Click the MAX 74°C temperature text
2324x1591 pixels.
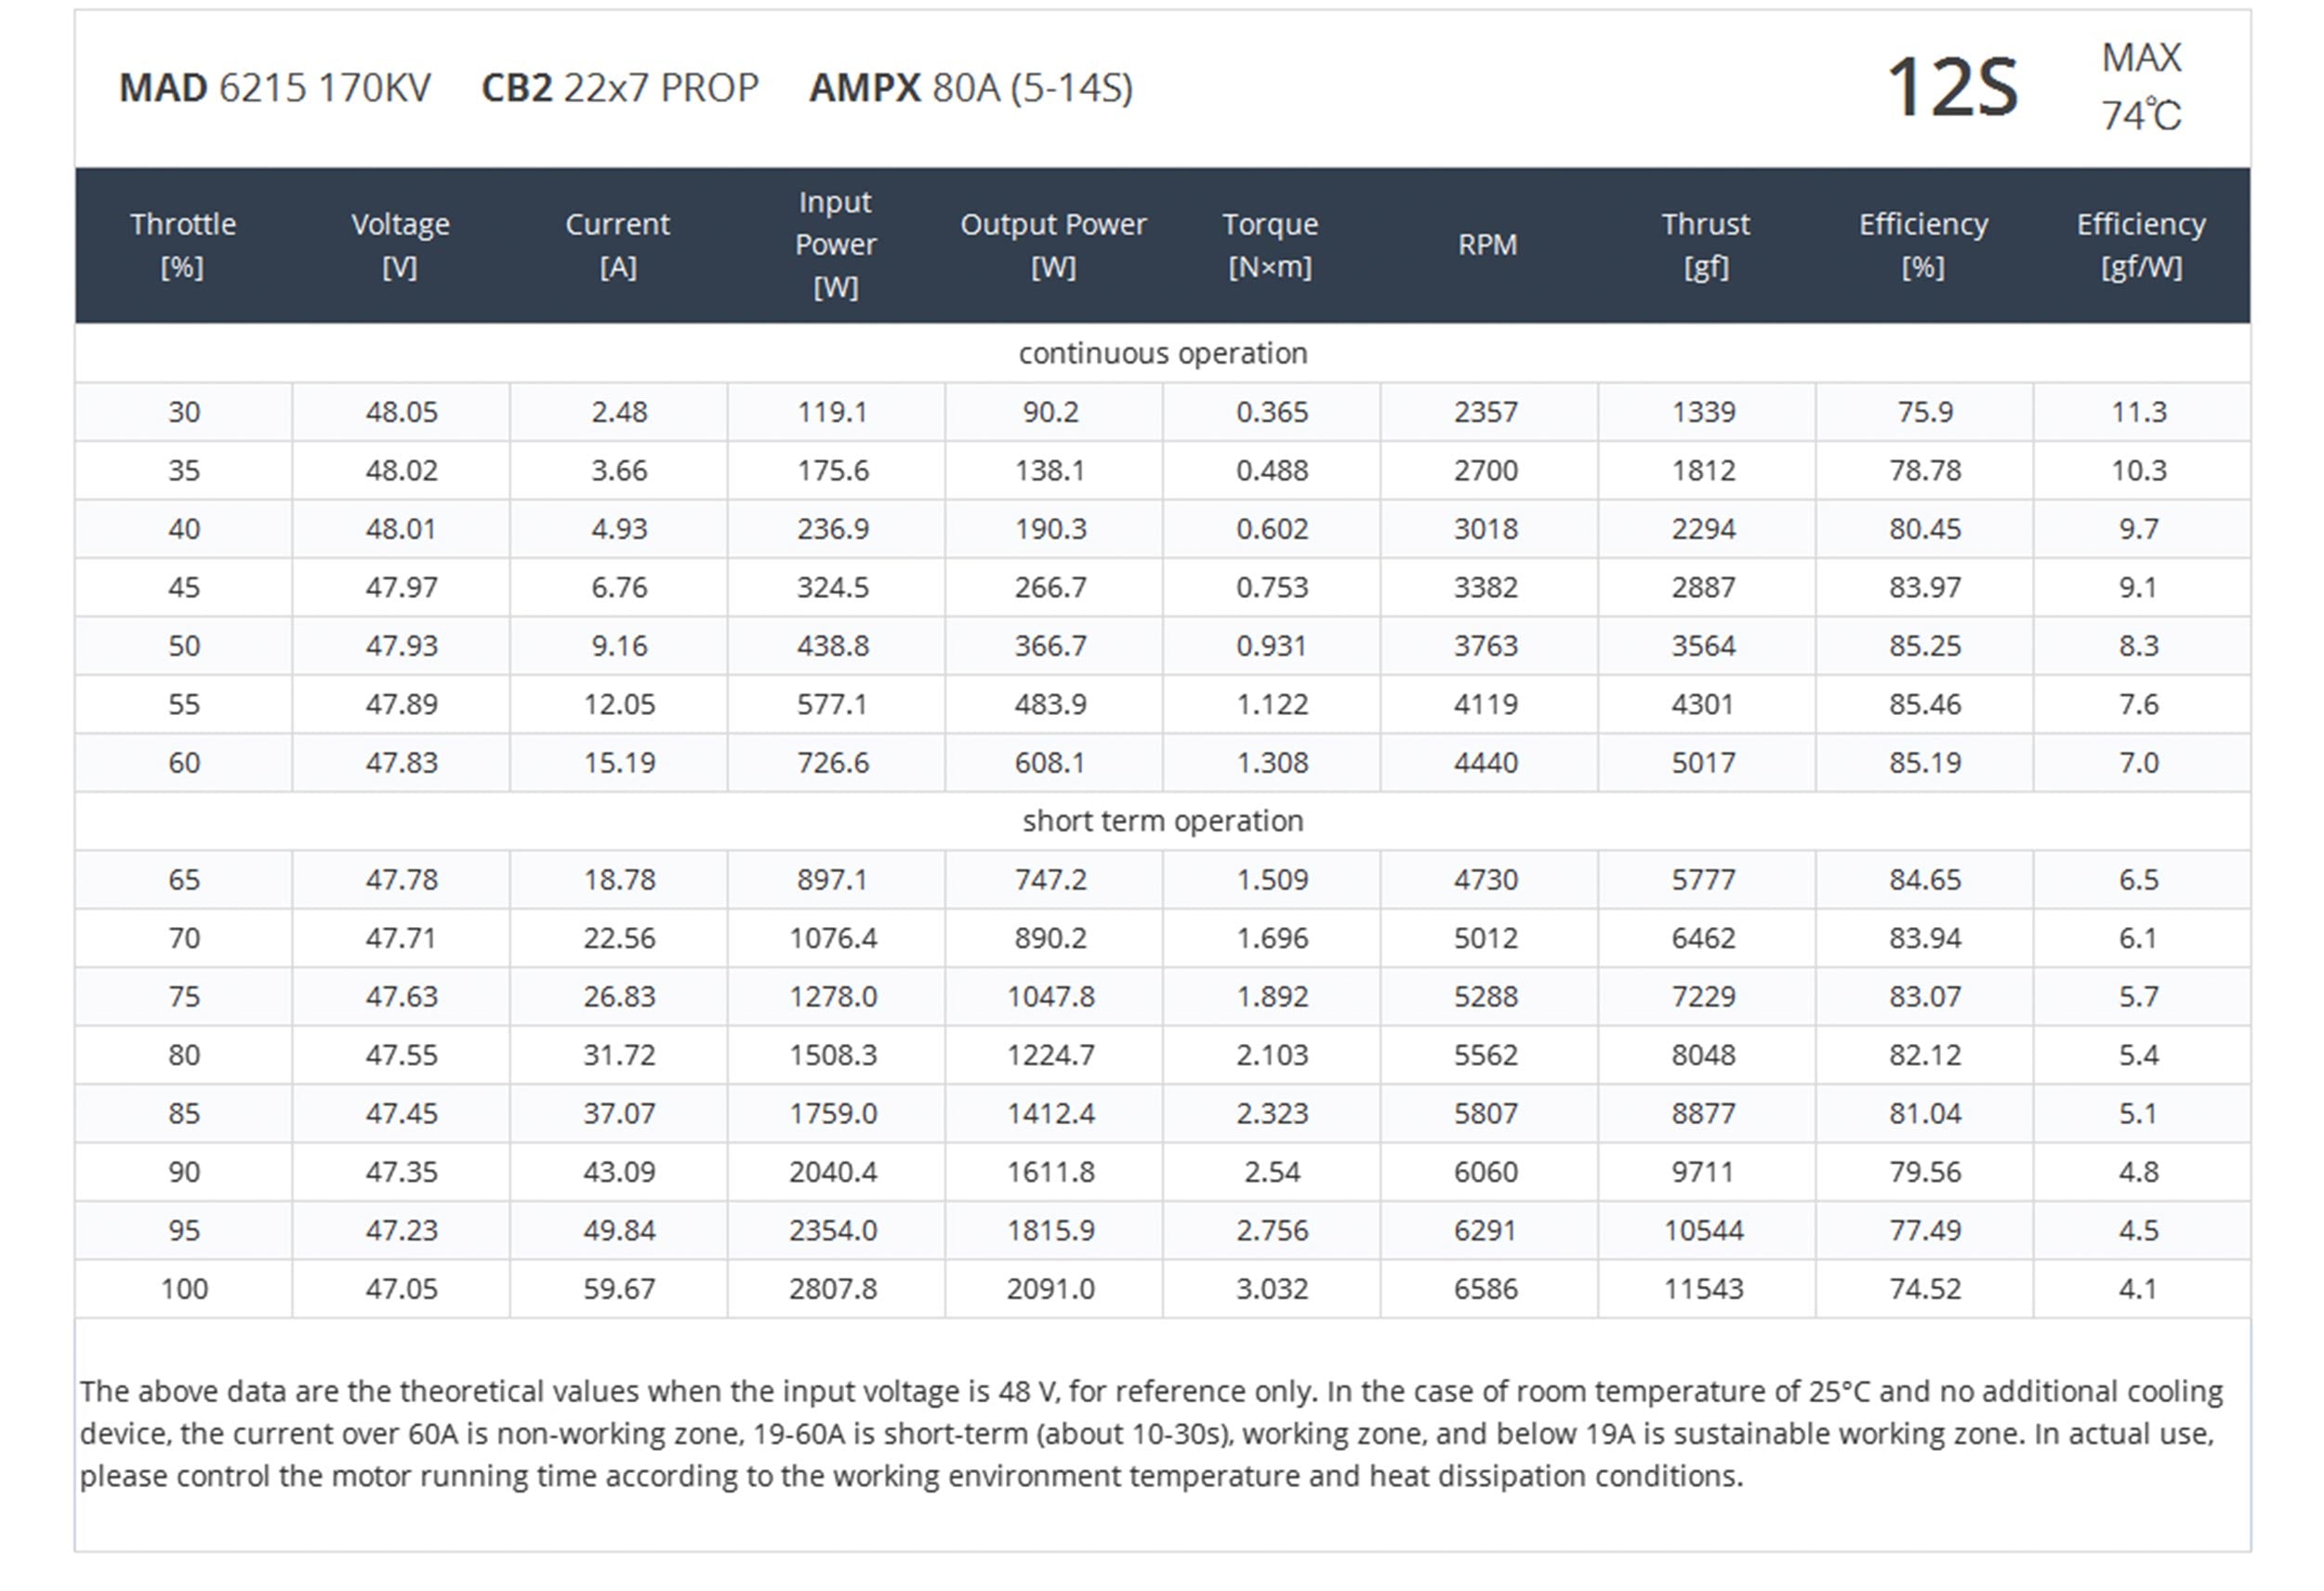2141,87
